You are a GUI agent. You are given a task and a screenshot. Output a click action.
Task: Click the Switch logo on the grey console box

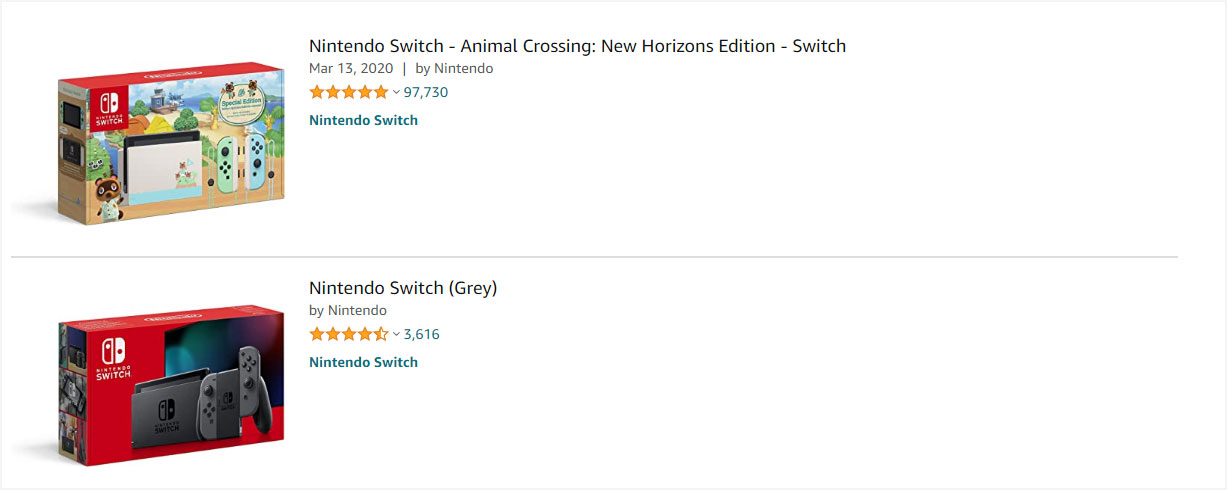pyautogui.click(x=112, y=360)
